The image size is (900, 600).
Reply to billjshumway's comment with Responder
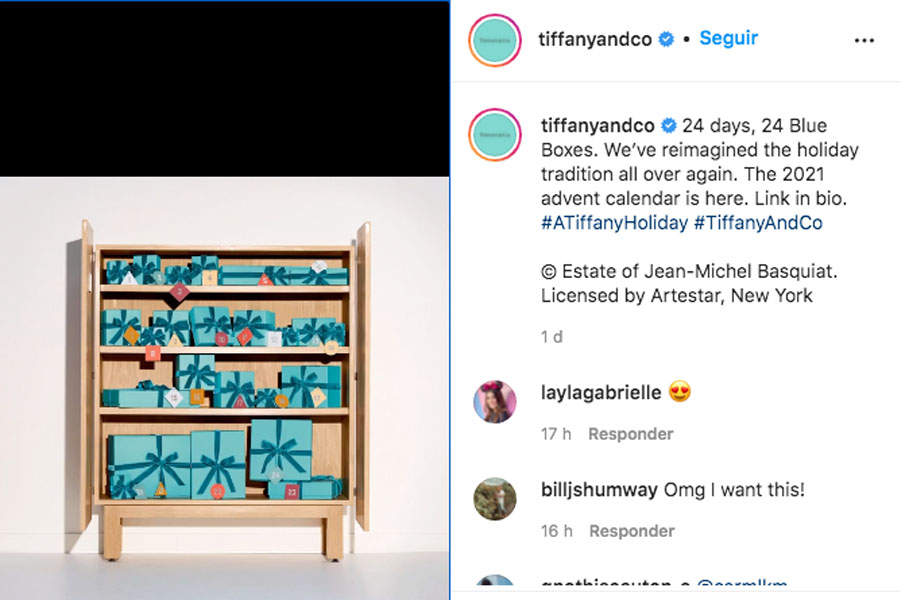click(632, 531)
